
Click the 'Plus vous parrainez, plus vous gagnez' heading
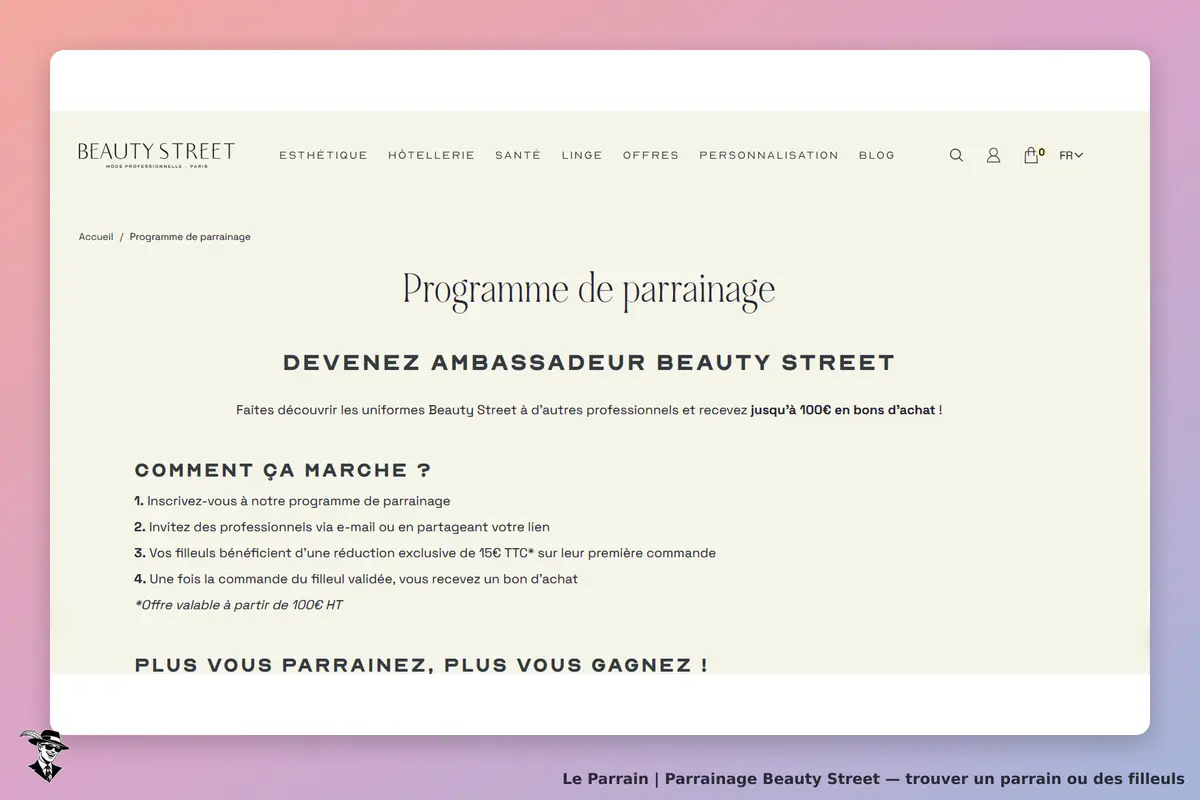421,665
